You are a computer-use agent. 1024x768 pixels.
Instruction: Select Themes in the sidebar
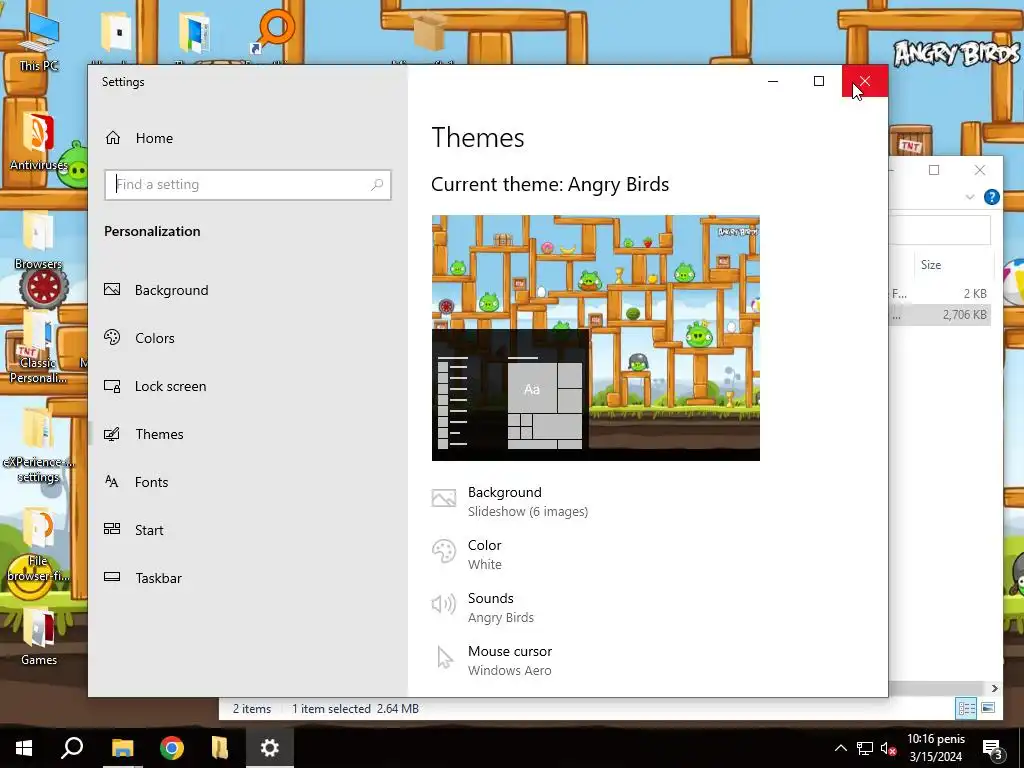click(144, 434)
